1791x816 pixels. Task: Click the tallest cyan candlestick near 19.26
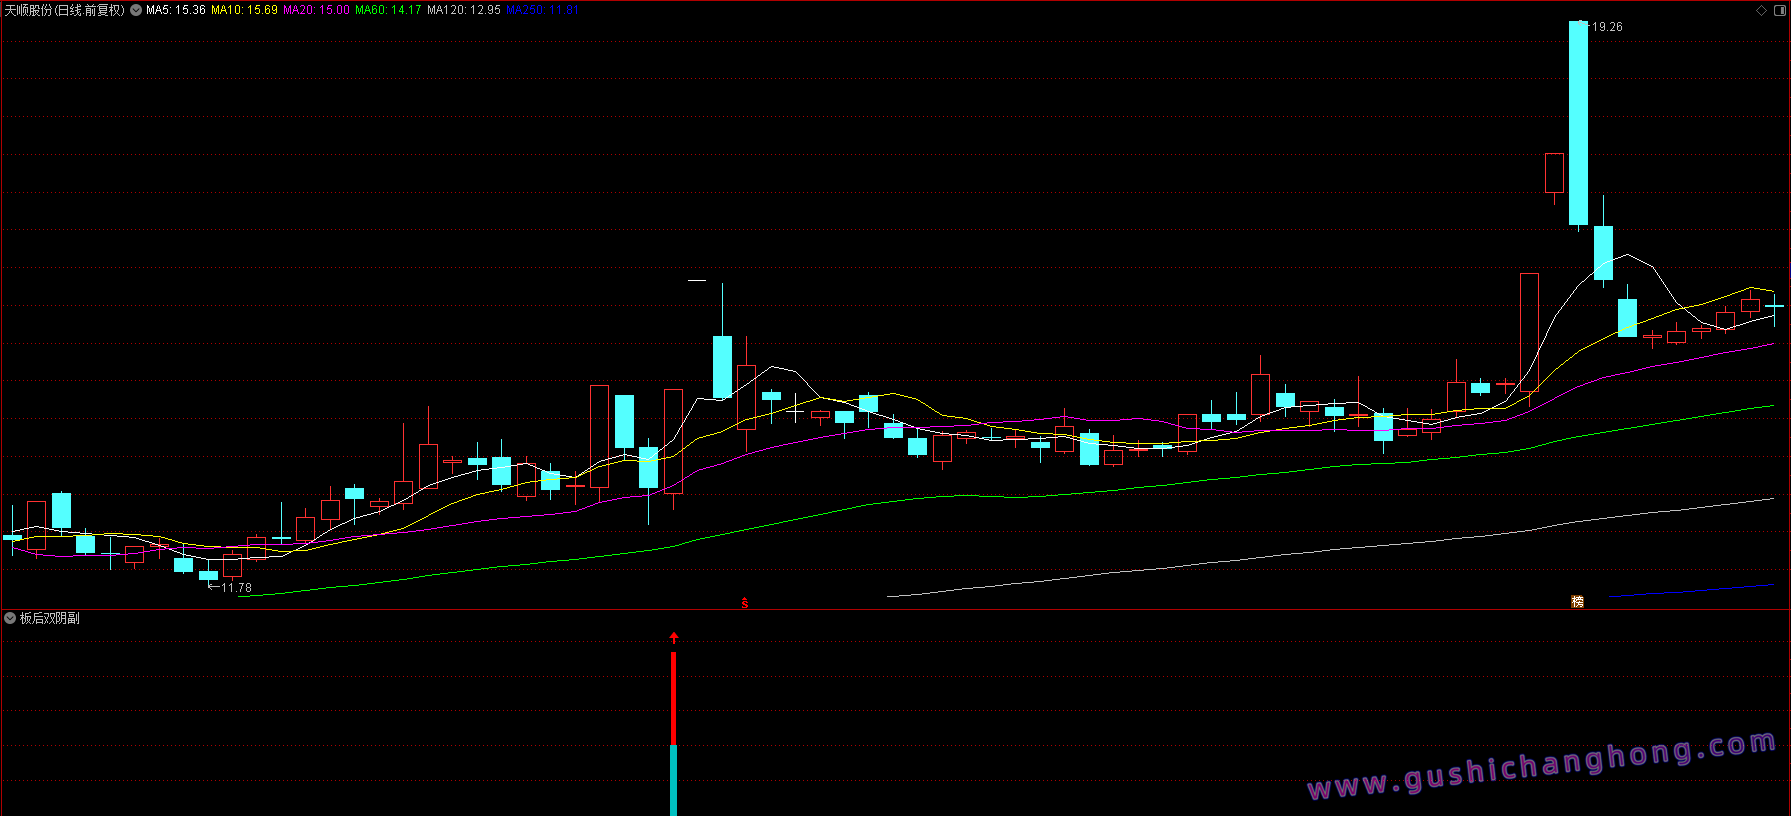click(x=1578, y=122)
